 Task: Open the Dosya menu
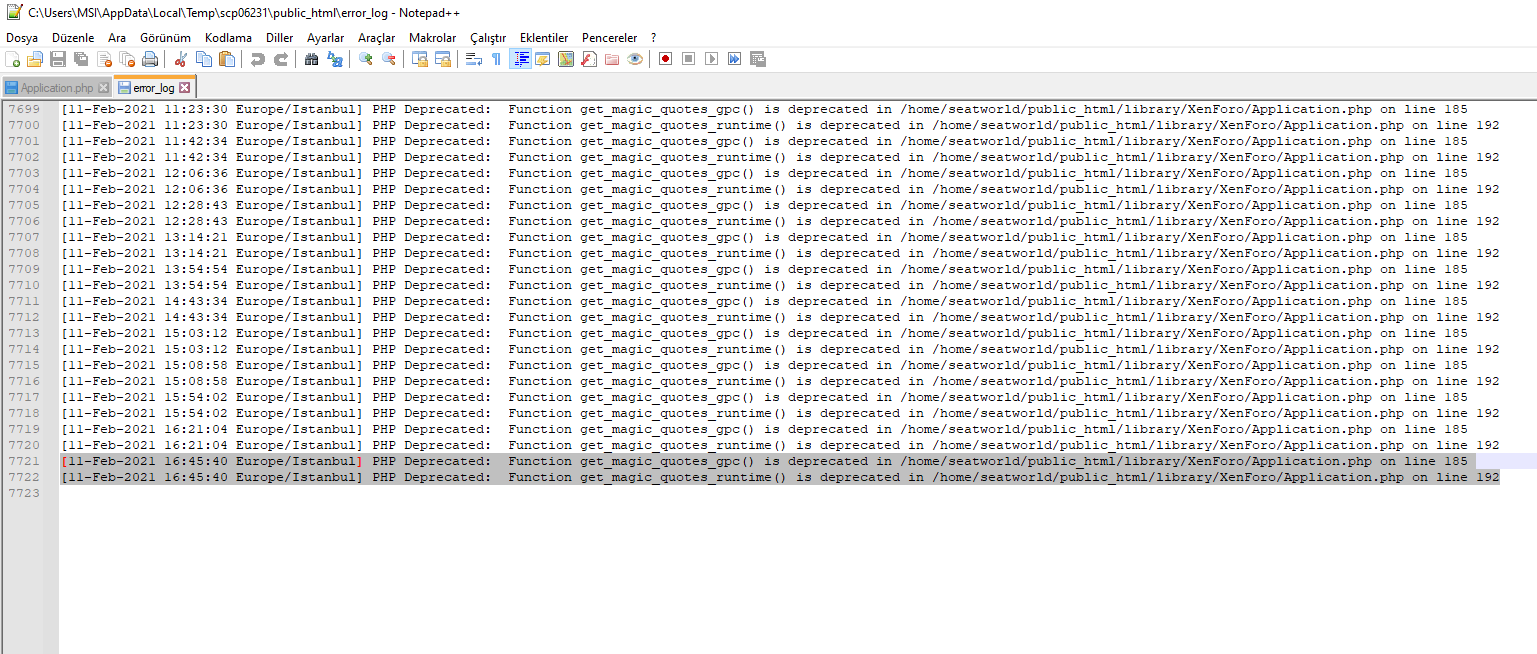(x=22, y=38)
